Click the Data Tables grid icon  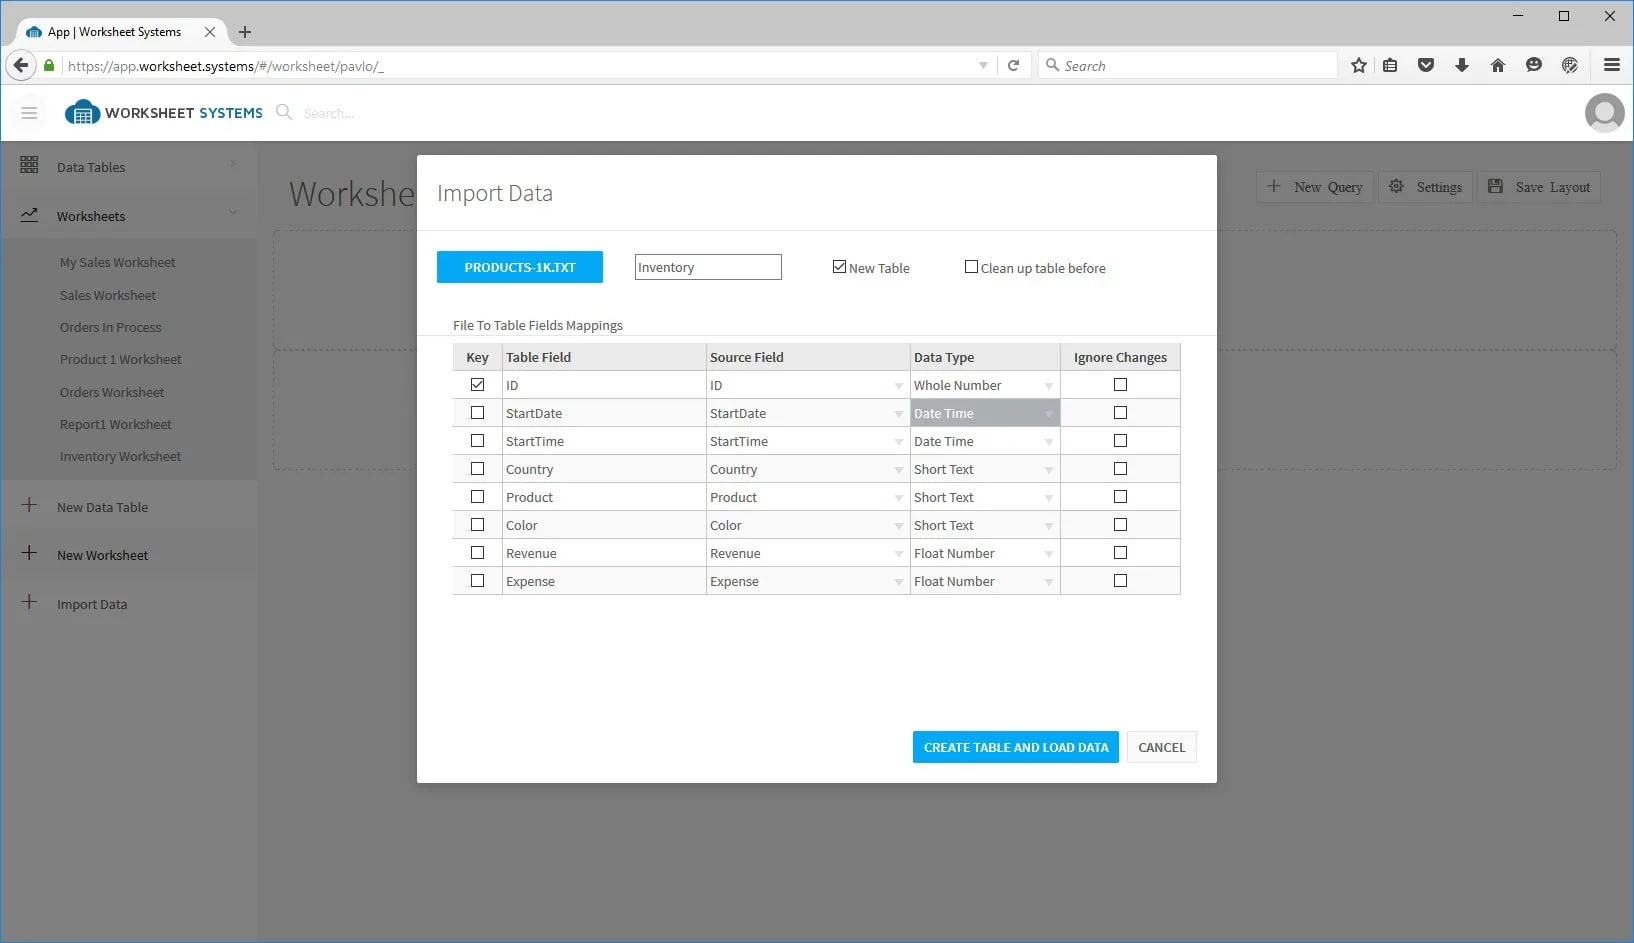29,165
